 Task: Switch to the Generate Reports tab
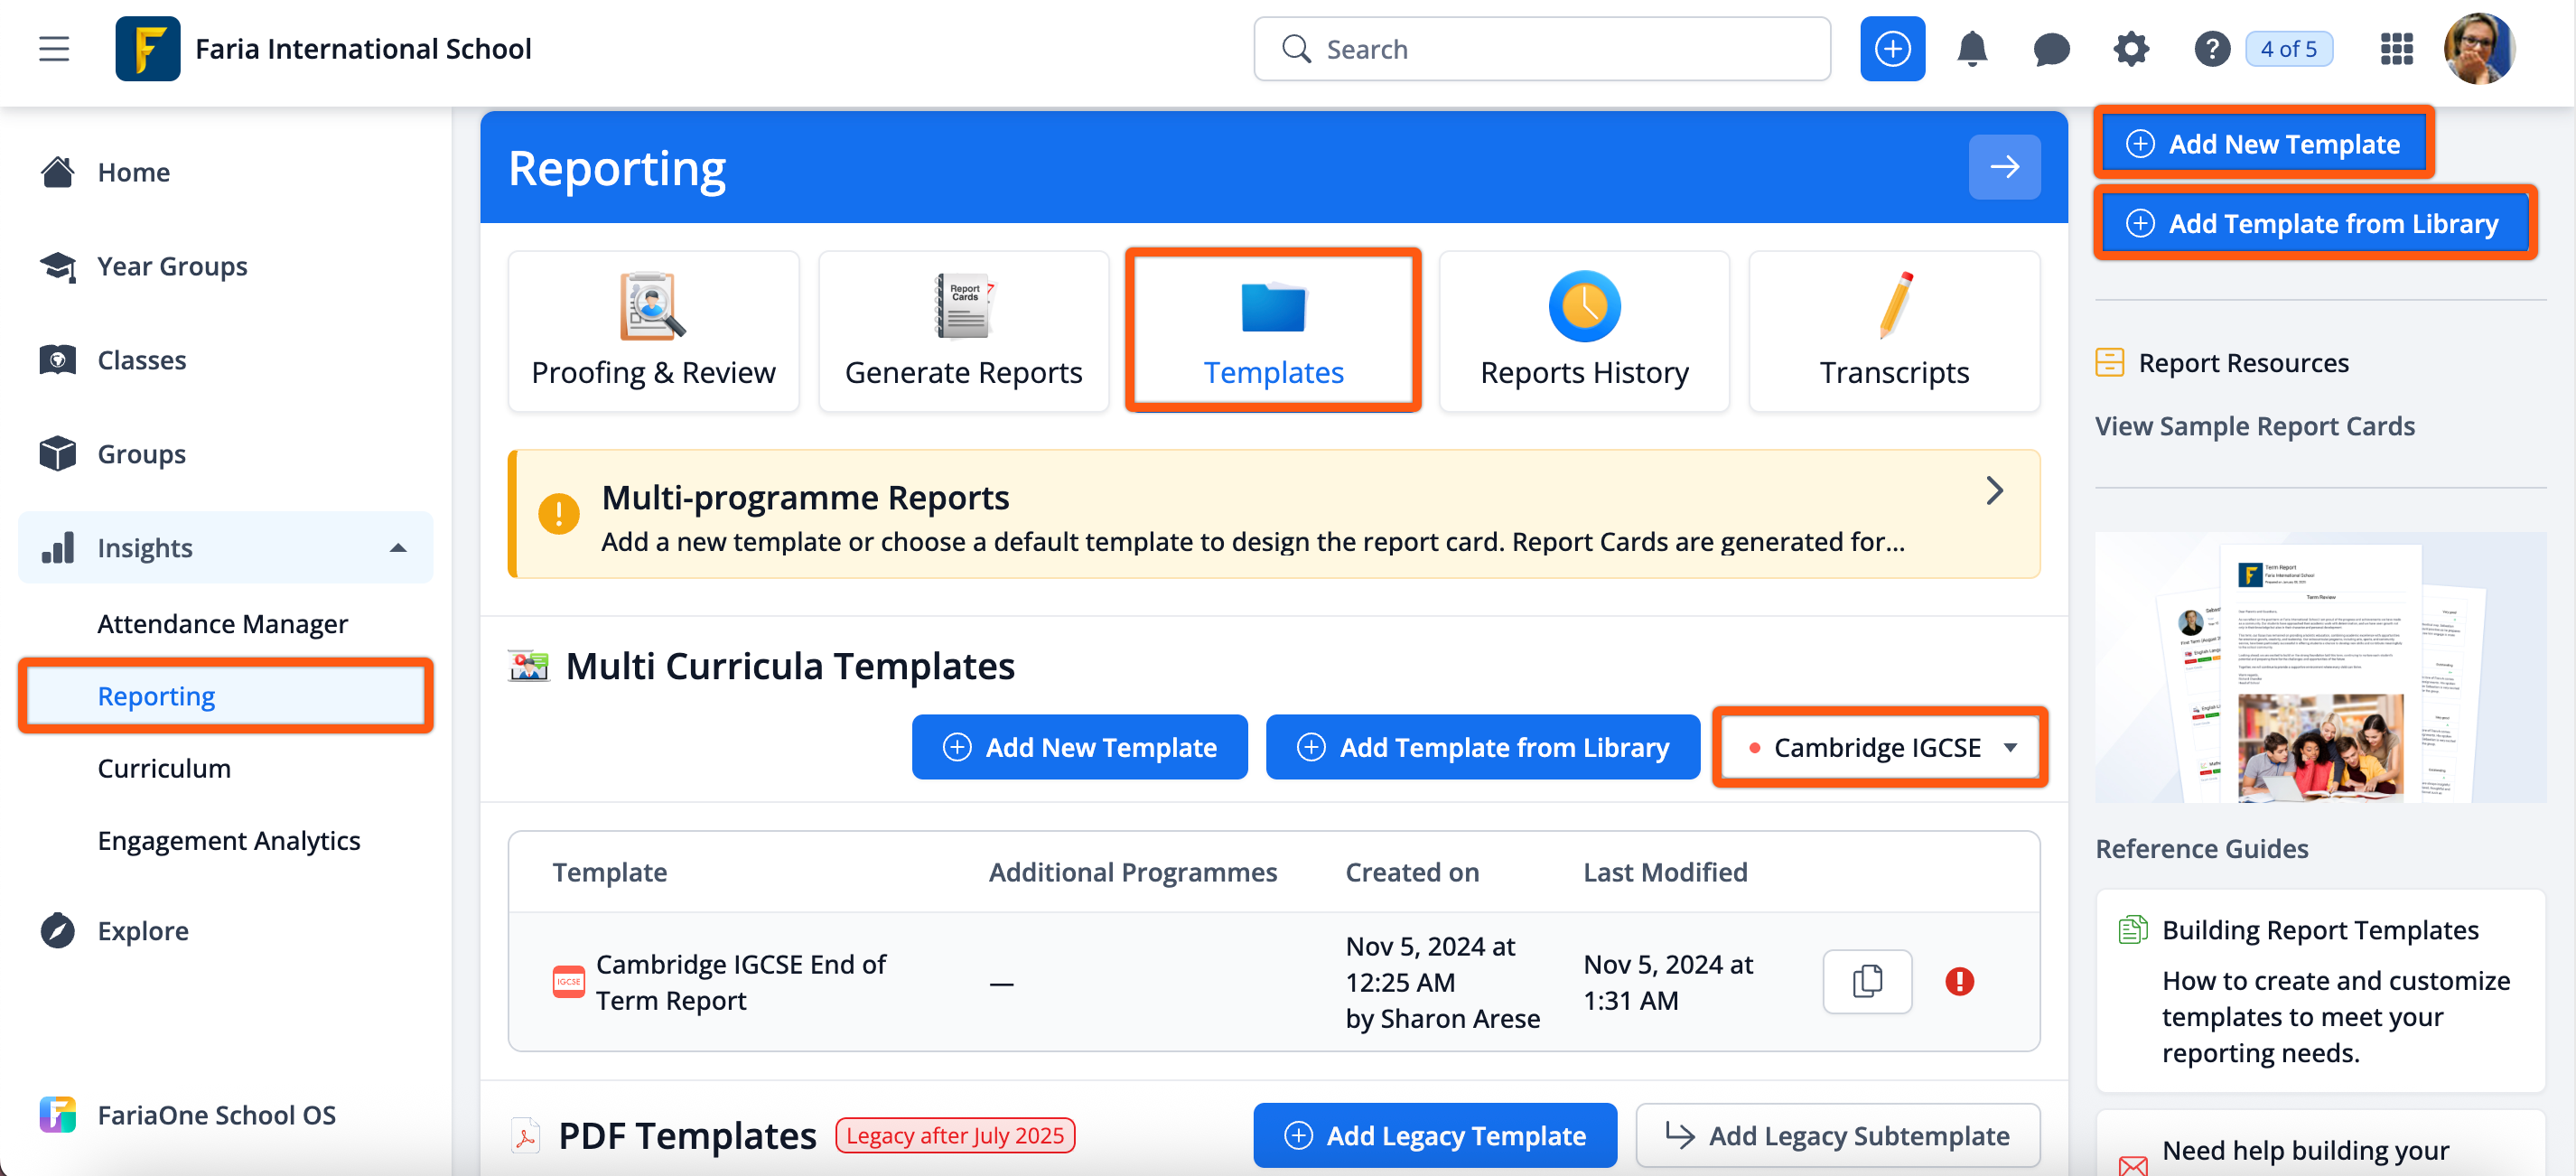click(963, 331)
